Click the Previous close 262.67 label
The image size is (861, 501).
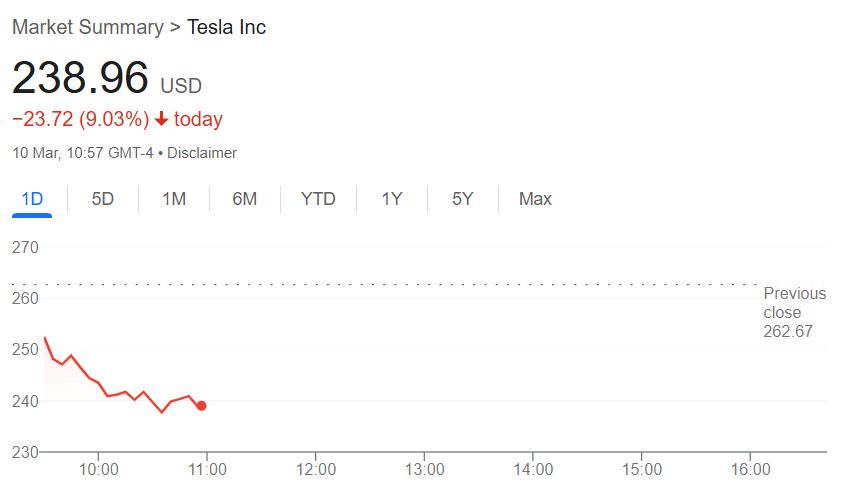pos(794,312)
